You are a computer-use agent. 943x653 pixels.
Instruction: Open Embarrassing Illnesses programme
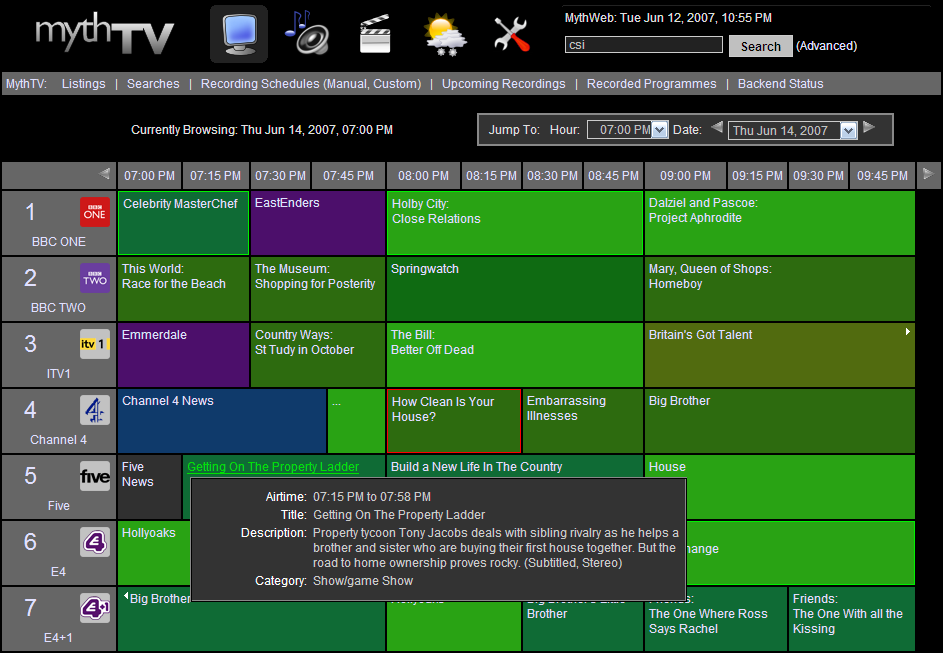tap(583, 421)
